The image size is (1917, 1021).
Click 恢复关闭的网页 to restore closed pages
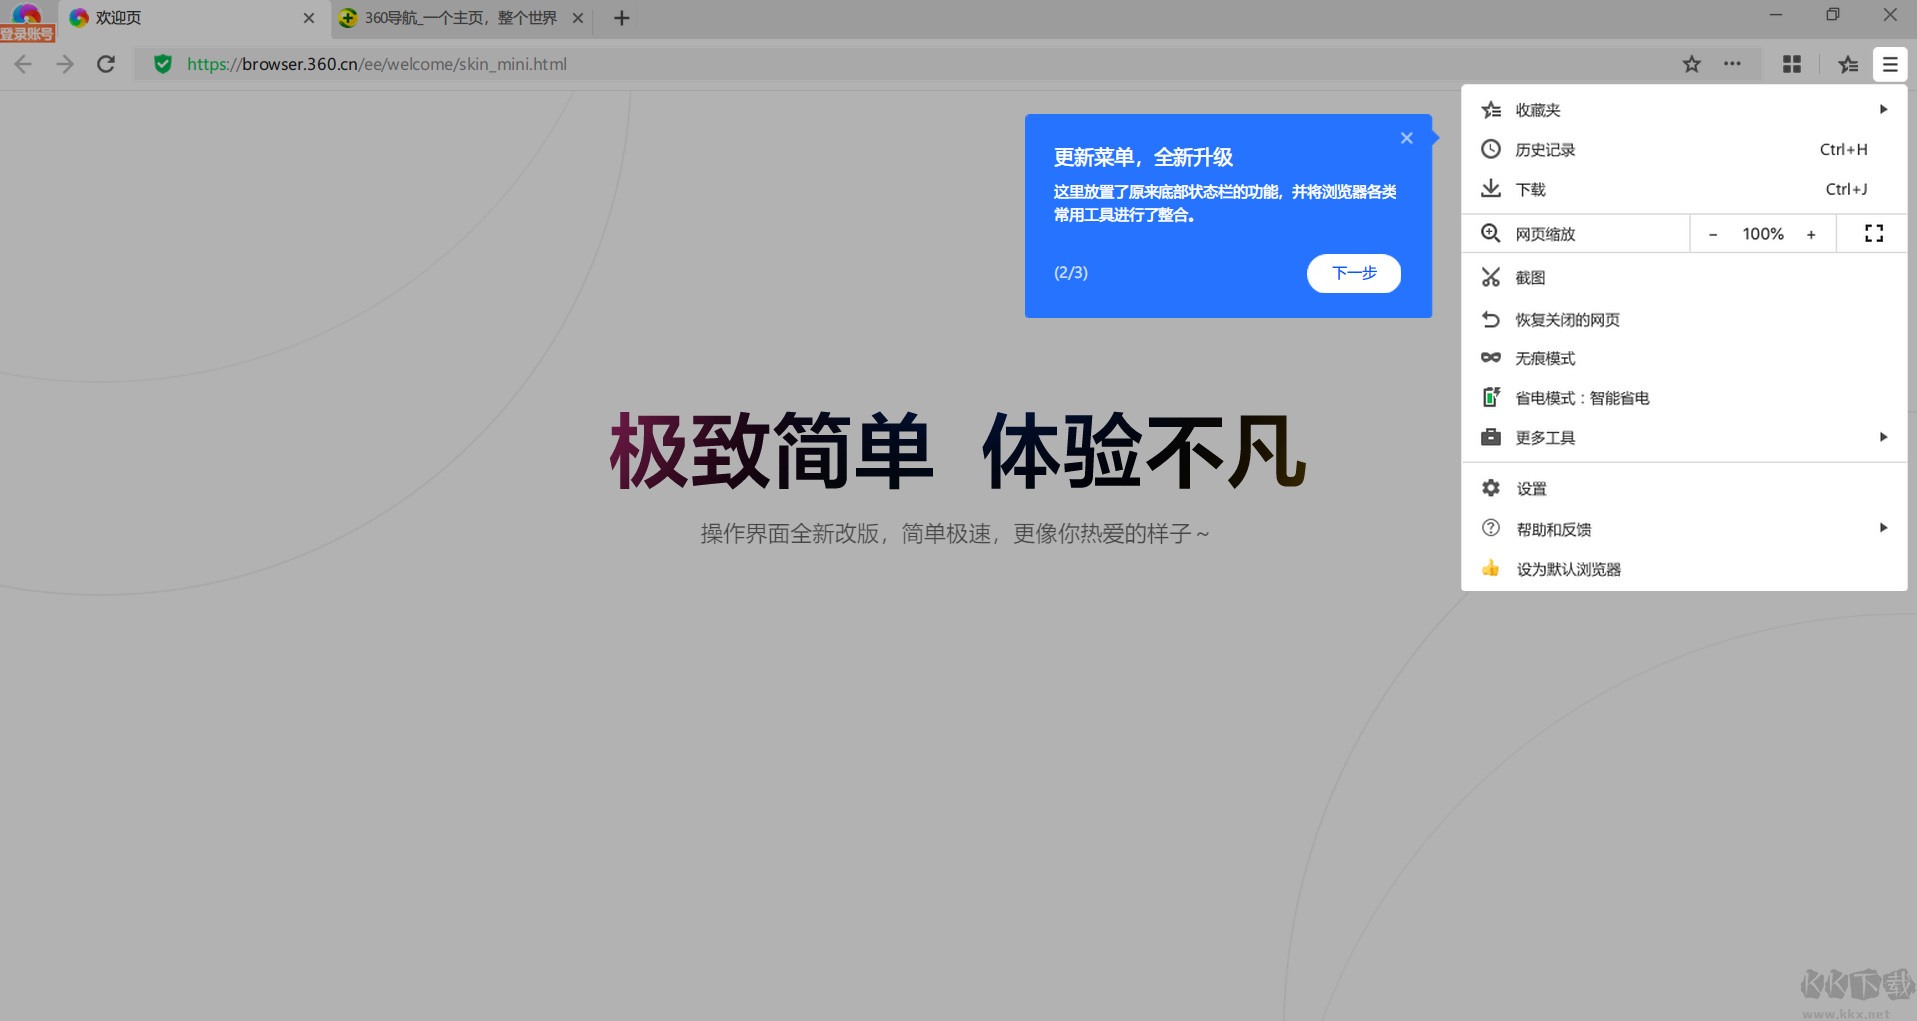click(x=1565, y=319)
